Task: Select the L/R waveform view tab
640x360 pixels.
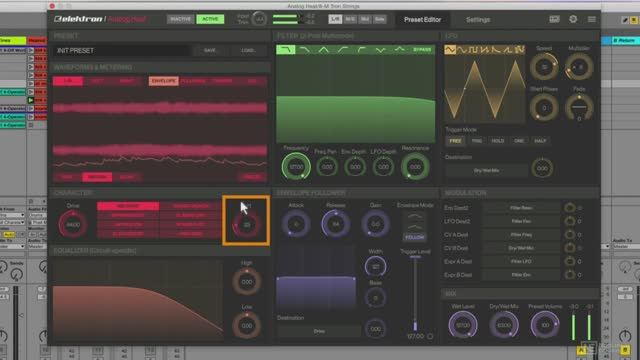Action: click(68, 81)
